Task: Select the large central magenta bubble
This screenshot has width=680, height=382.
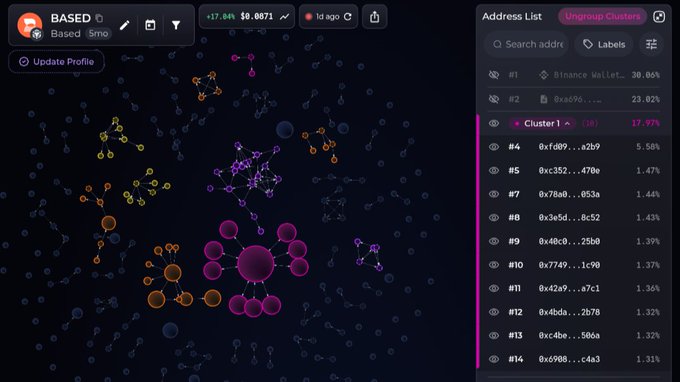Action: coord(256,264)
